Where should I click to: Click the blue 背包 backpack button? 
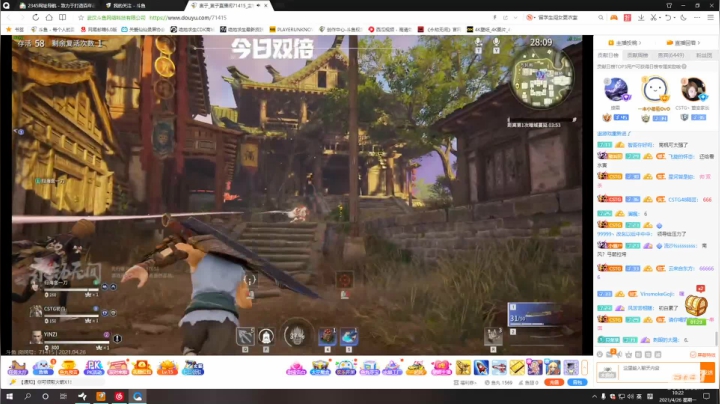pos(577,382)
